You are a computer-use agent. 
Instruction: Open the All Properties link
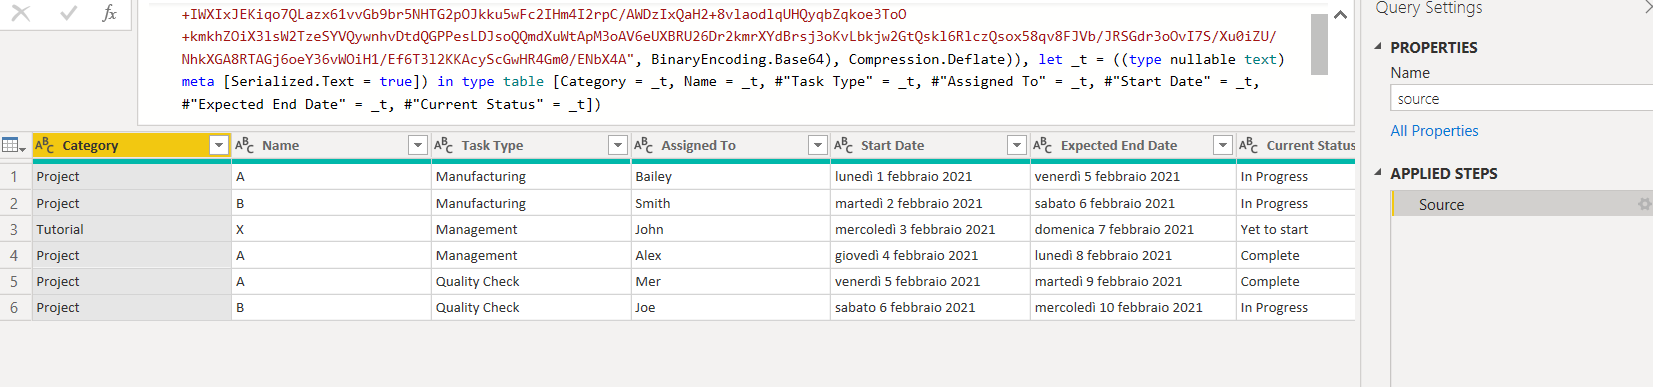click(1434, 131)
